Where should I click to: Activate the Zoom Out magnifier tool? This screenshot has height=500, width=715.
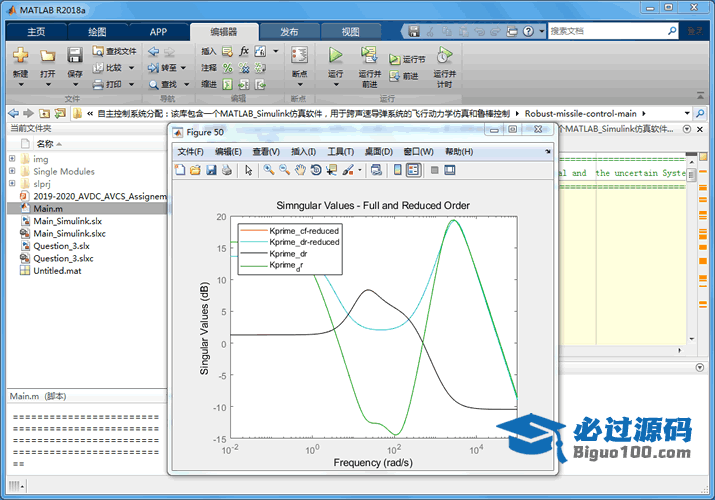pyautogui.click(x=285, y=170)
